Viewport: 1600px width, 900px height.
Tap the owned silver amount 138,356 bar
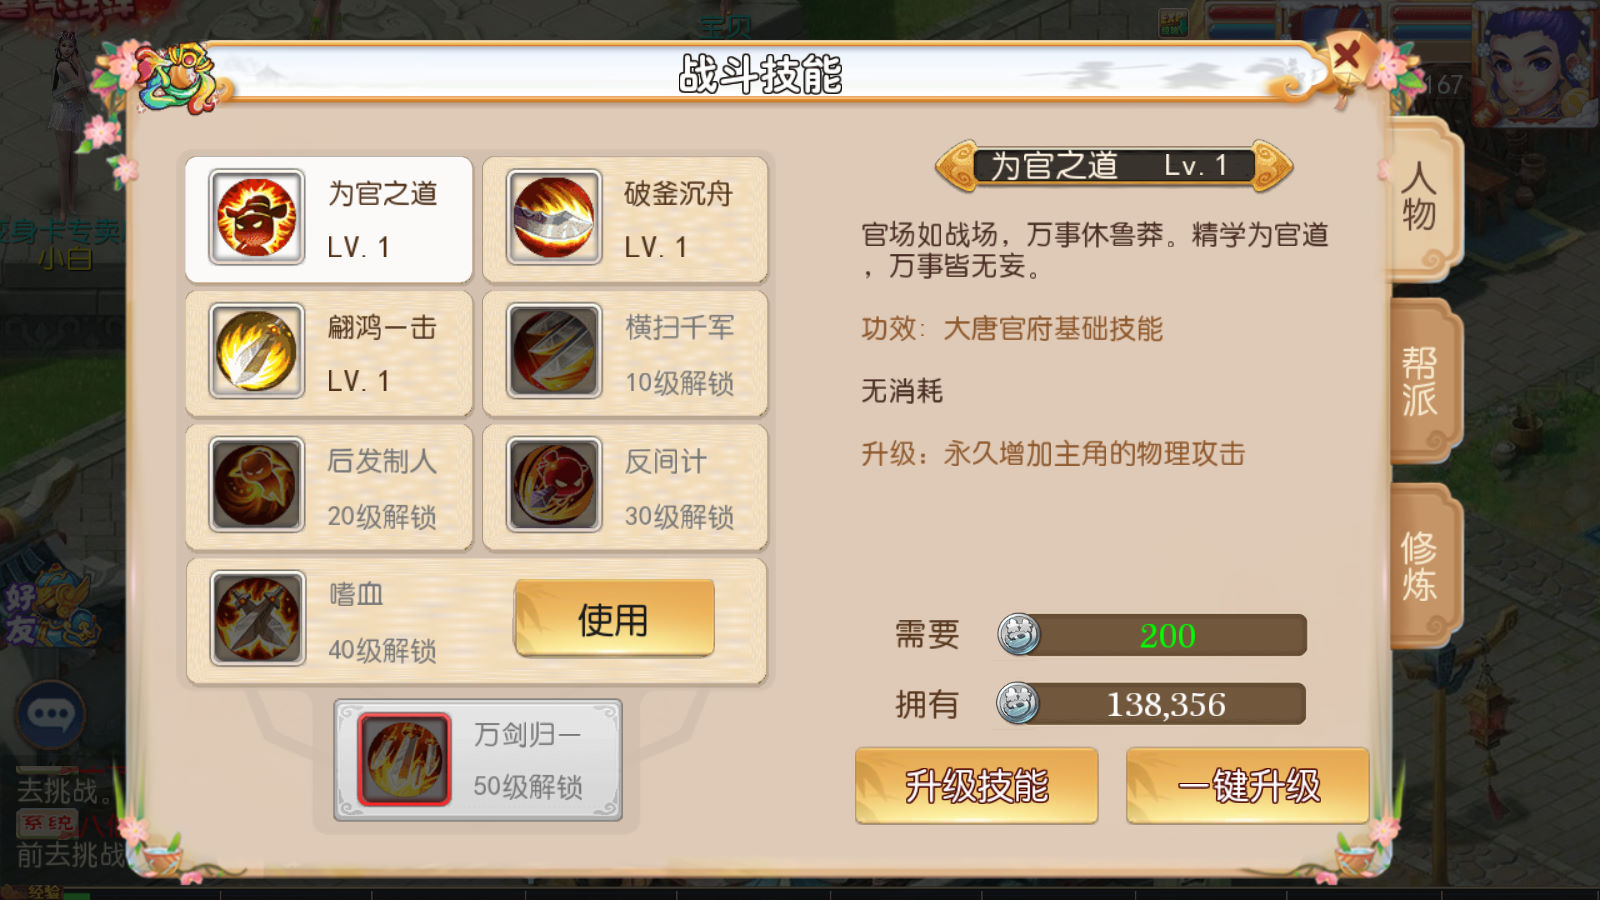coord(1151,704)
